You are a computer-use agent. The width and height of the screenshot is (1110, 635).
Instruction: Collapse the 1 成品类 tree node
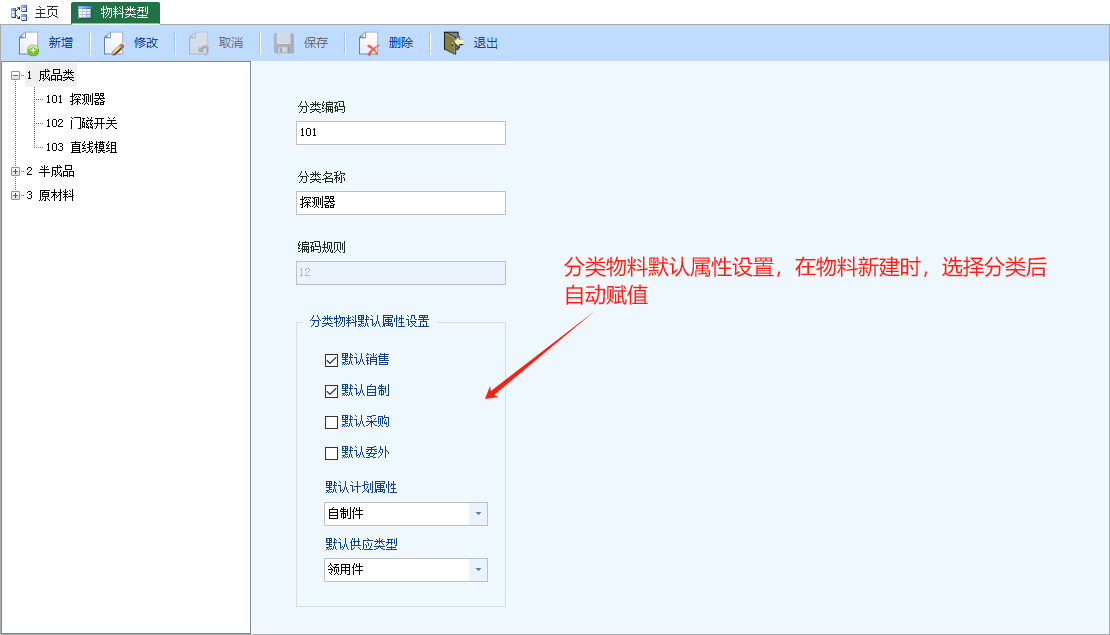[15, 75]
